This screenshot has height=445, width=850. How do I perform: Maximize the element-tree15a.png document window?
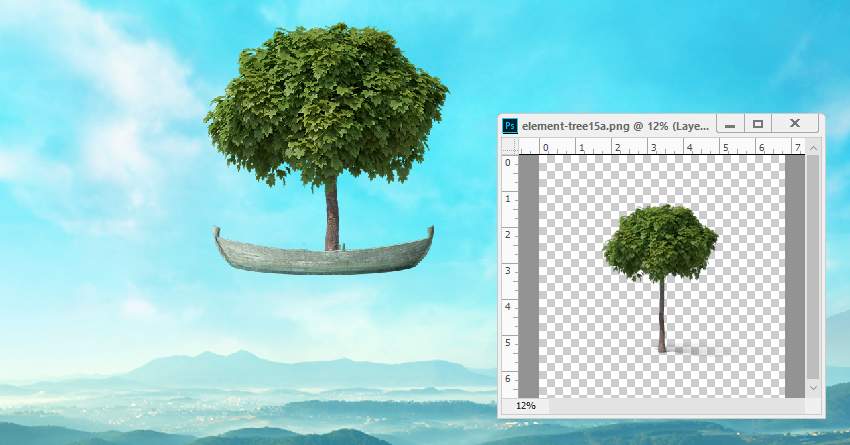[x=758, y=124]
